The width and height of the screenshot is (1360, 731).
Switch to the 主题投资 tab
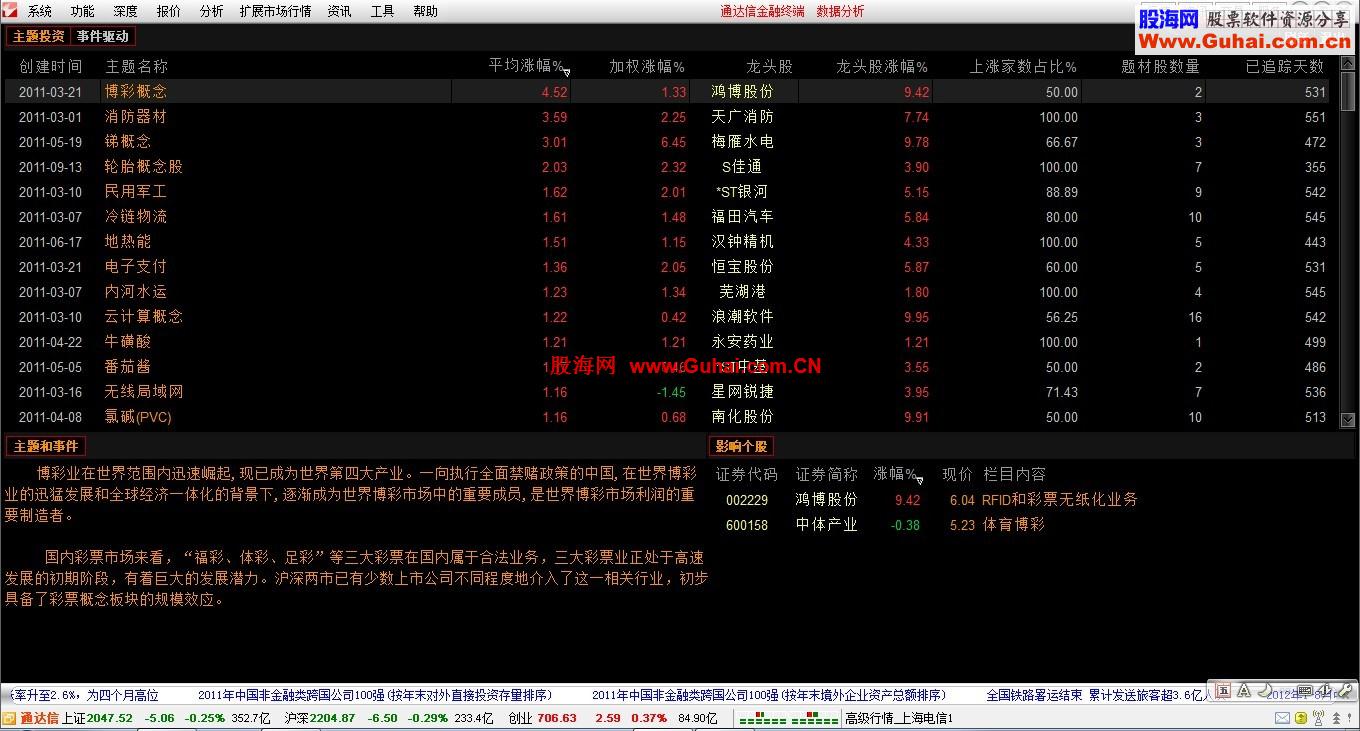coord(38,36)
